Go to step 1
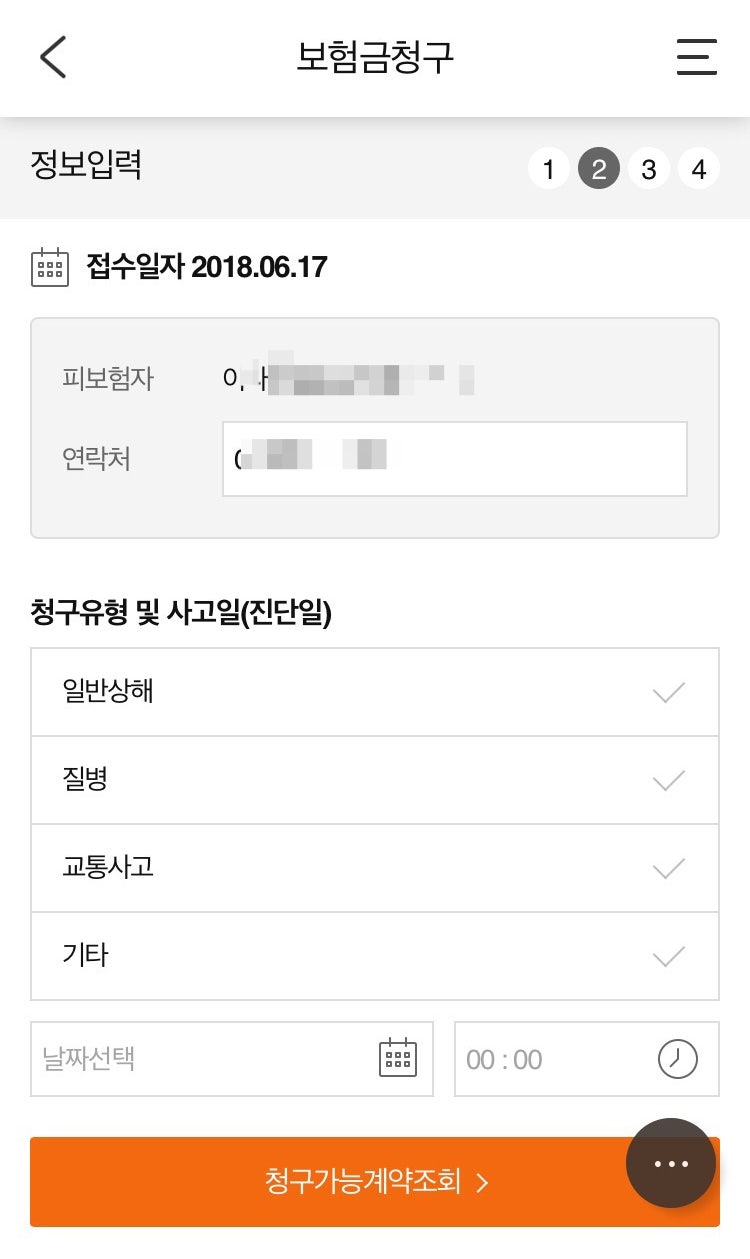Image resolution: width=750 pixels, height=1259 pixels. coord(548,169)
